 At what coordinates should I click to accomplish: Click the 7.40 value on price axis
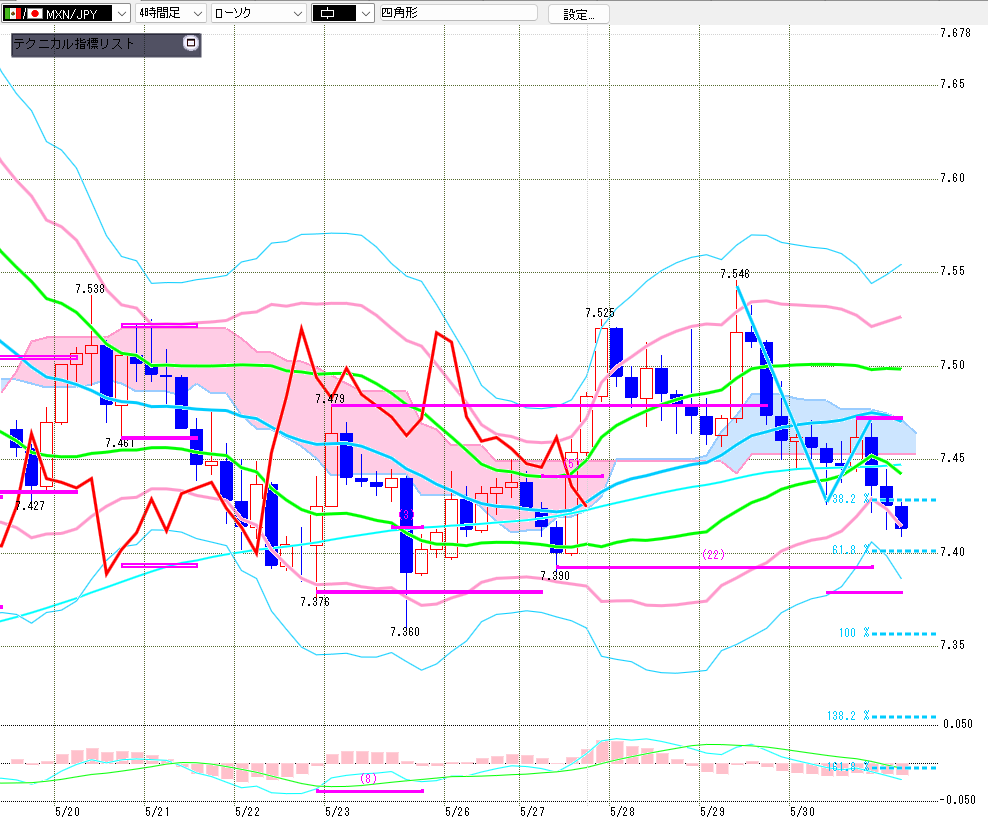pos(952,551)
